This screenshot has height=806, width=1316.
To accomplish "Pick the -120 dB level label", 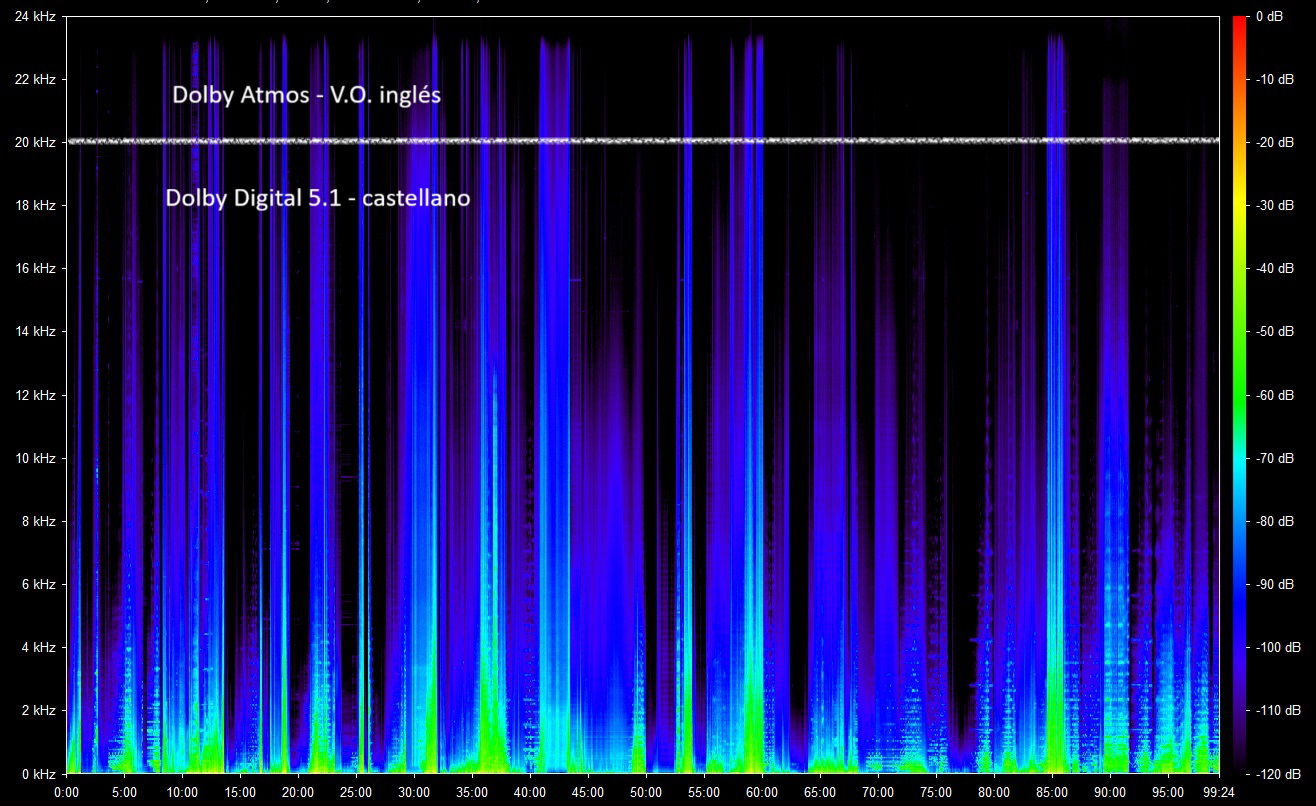I will click(x=1278, y=773).
